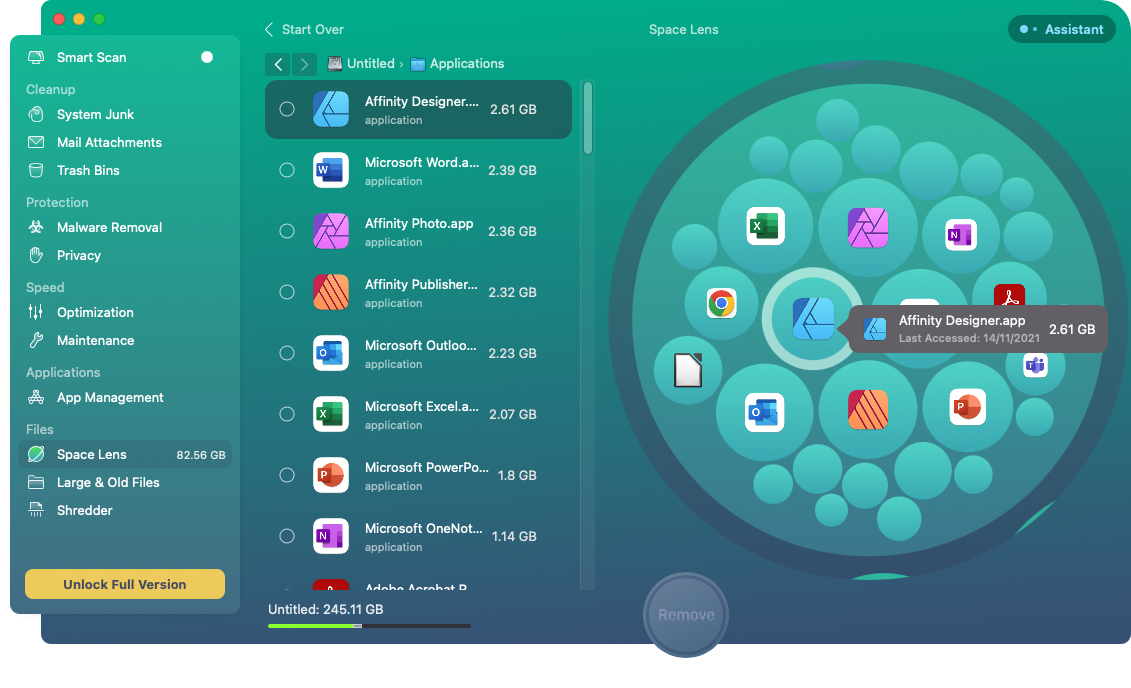This screenshot has width=1131, height=688.
Task: Click Affinity Publisher bubble in map
Action: click(x=868, y=409)
